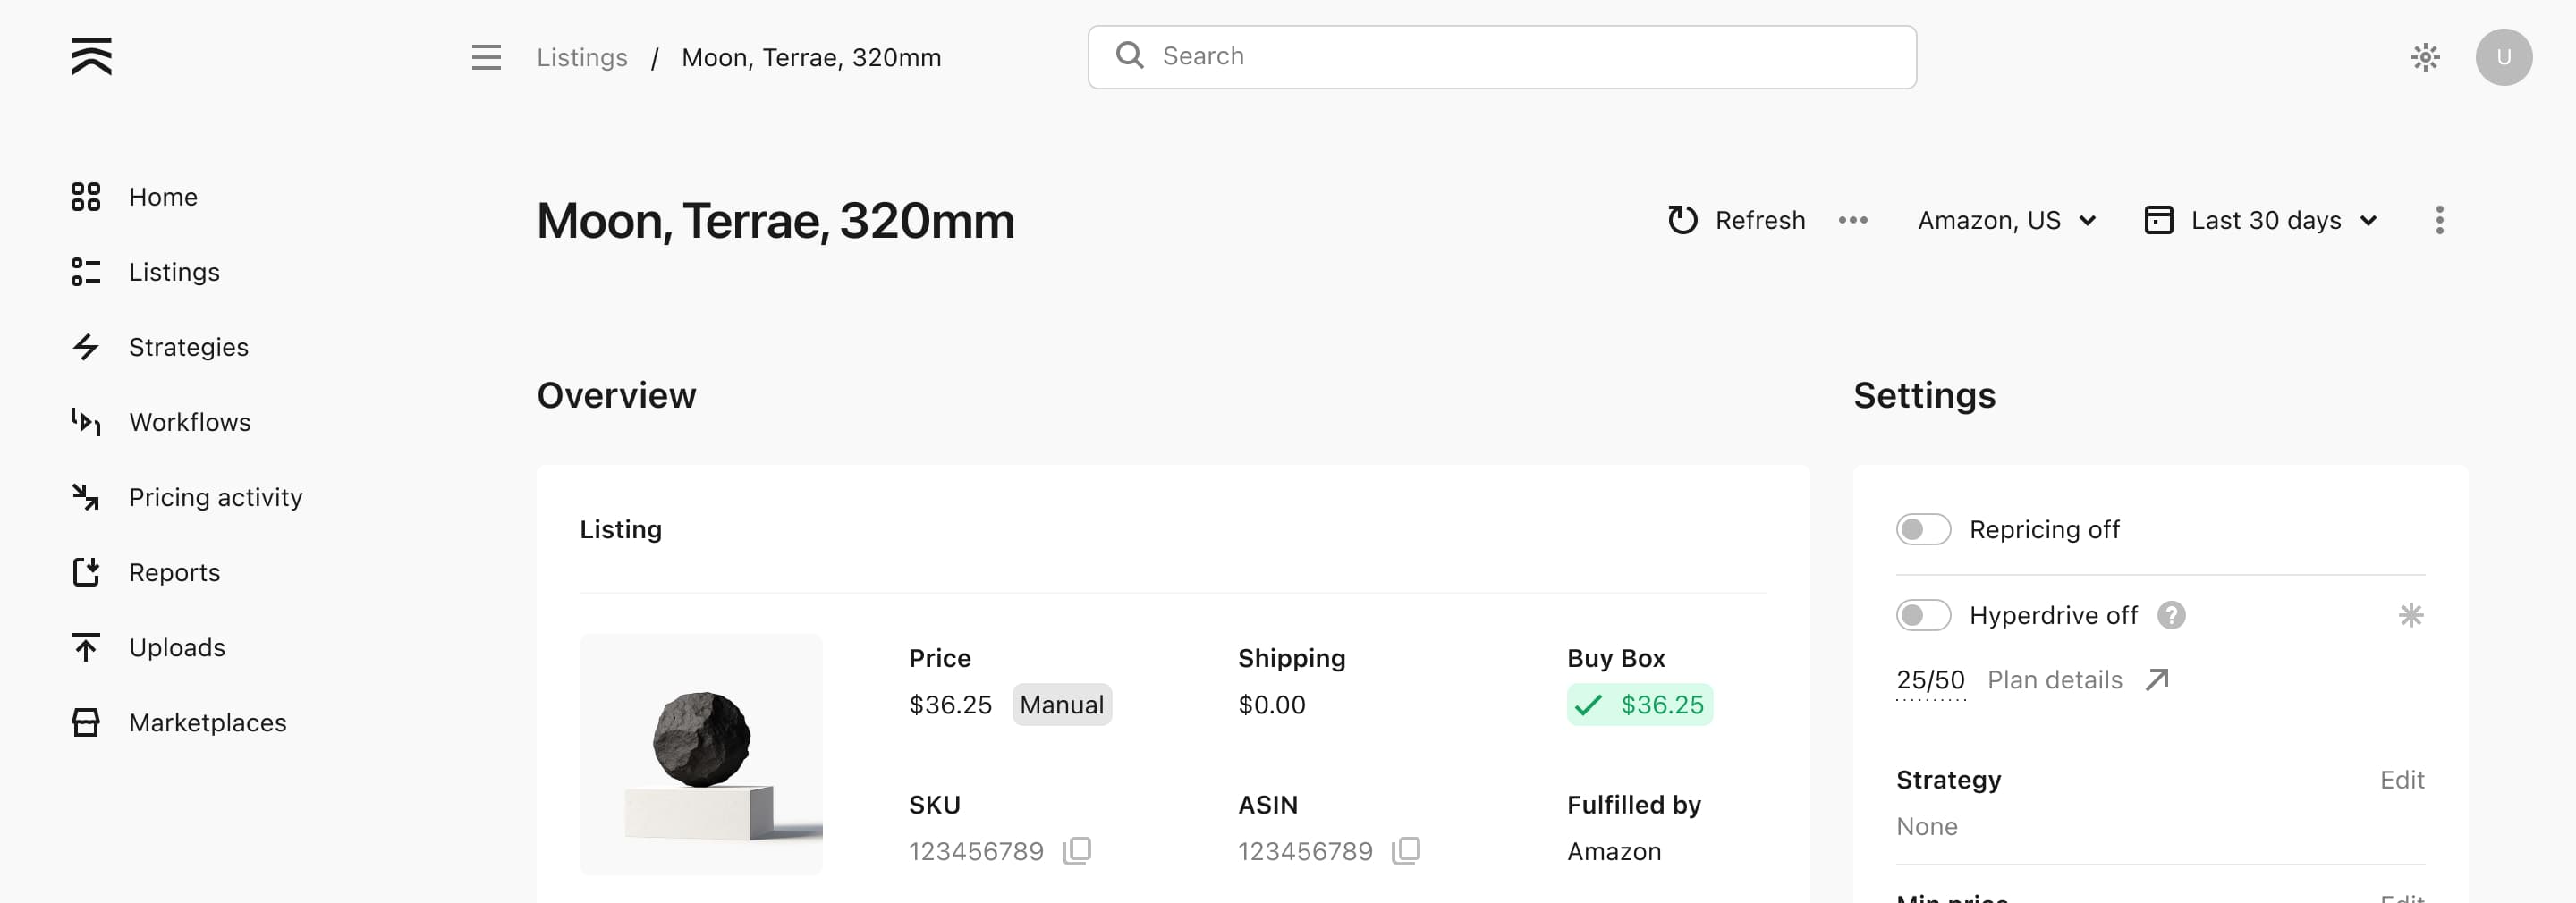Image resolution: width=2576 pixels, height=903 pixels.
Task: Open the Hyperdrive help tooltip
Action: [x=2172, y=615]
